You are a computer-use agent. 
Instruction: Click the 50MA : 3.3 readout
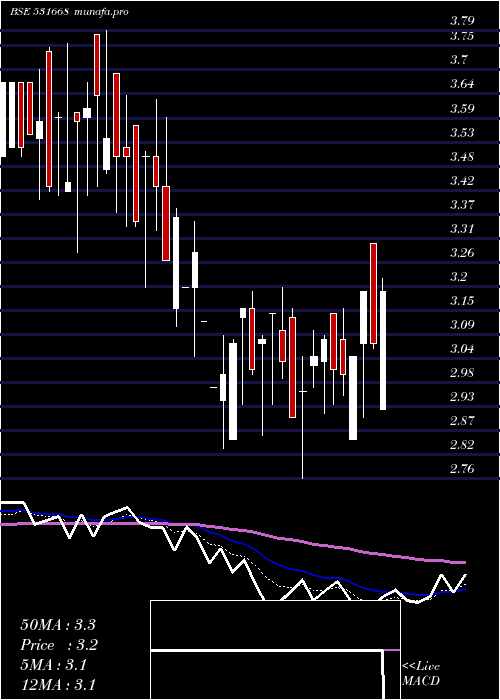58,625
